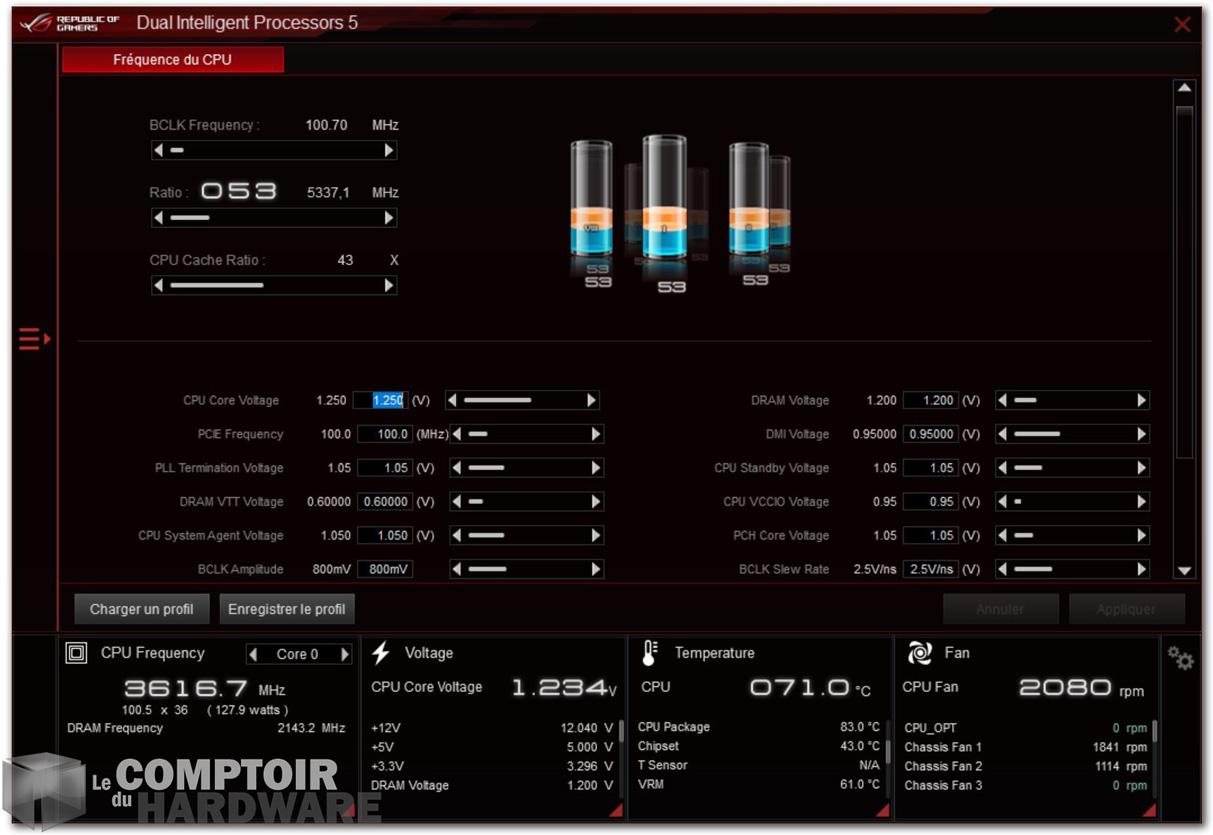Increase BCLK Frequency with right arrow
Screen dimensions: 1213x835
pos(389,151)
